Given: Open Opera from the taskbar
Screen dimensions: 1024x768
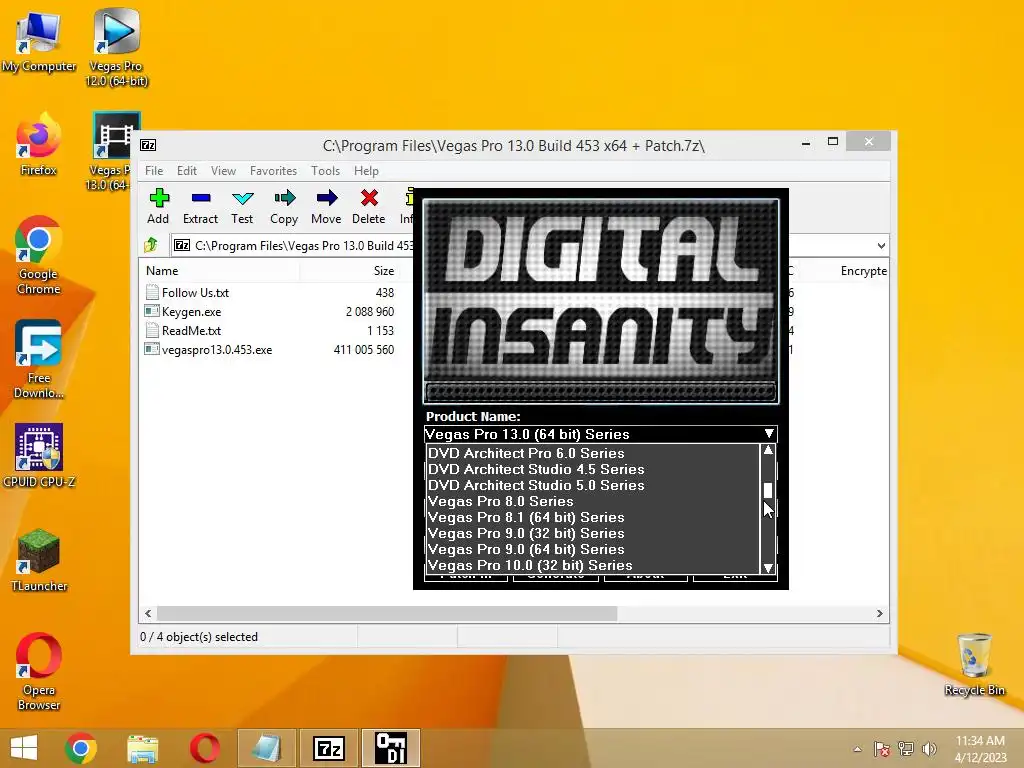Looking at the screenshot, I should click(x=204, y=748).
